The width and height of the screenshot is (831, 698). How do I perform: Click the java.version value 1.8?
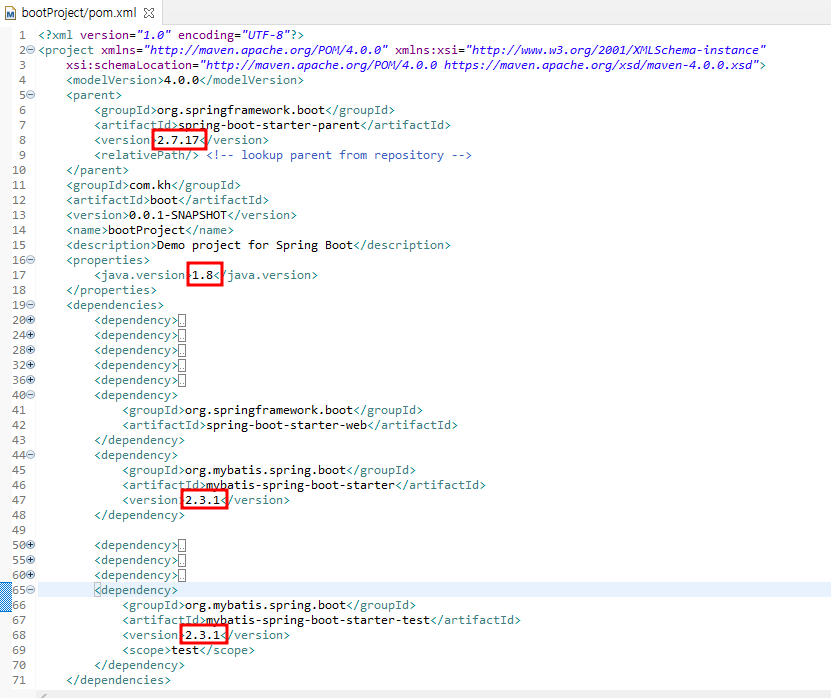[x=202, y=275]
